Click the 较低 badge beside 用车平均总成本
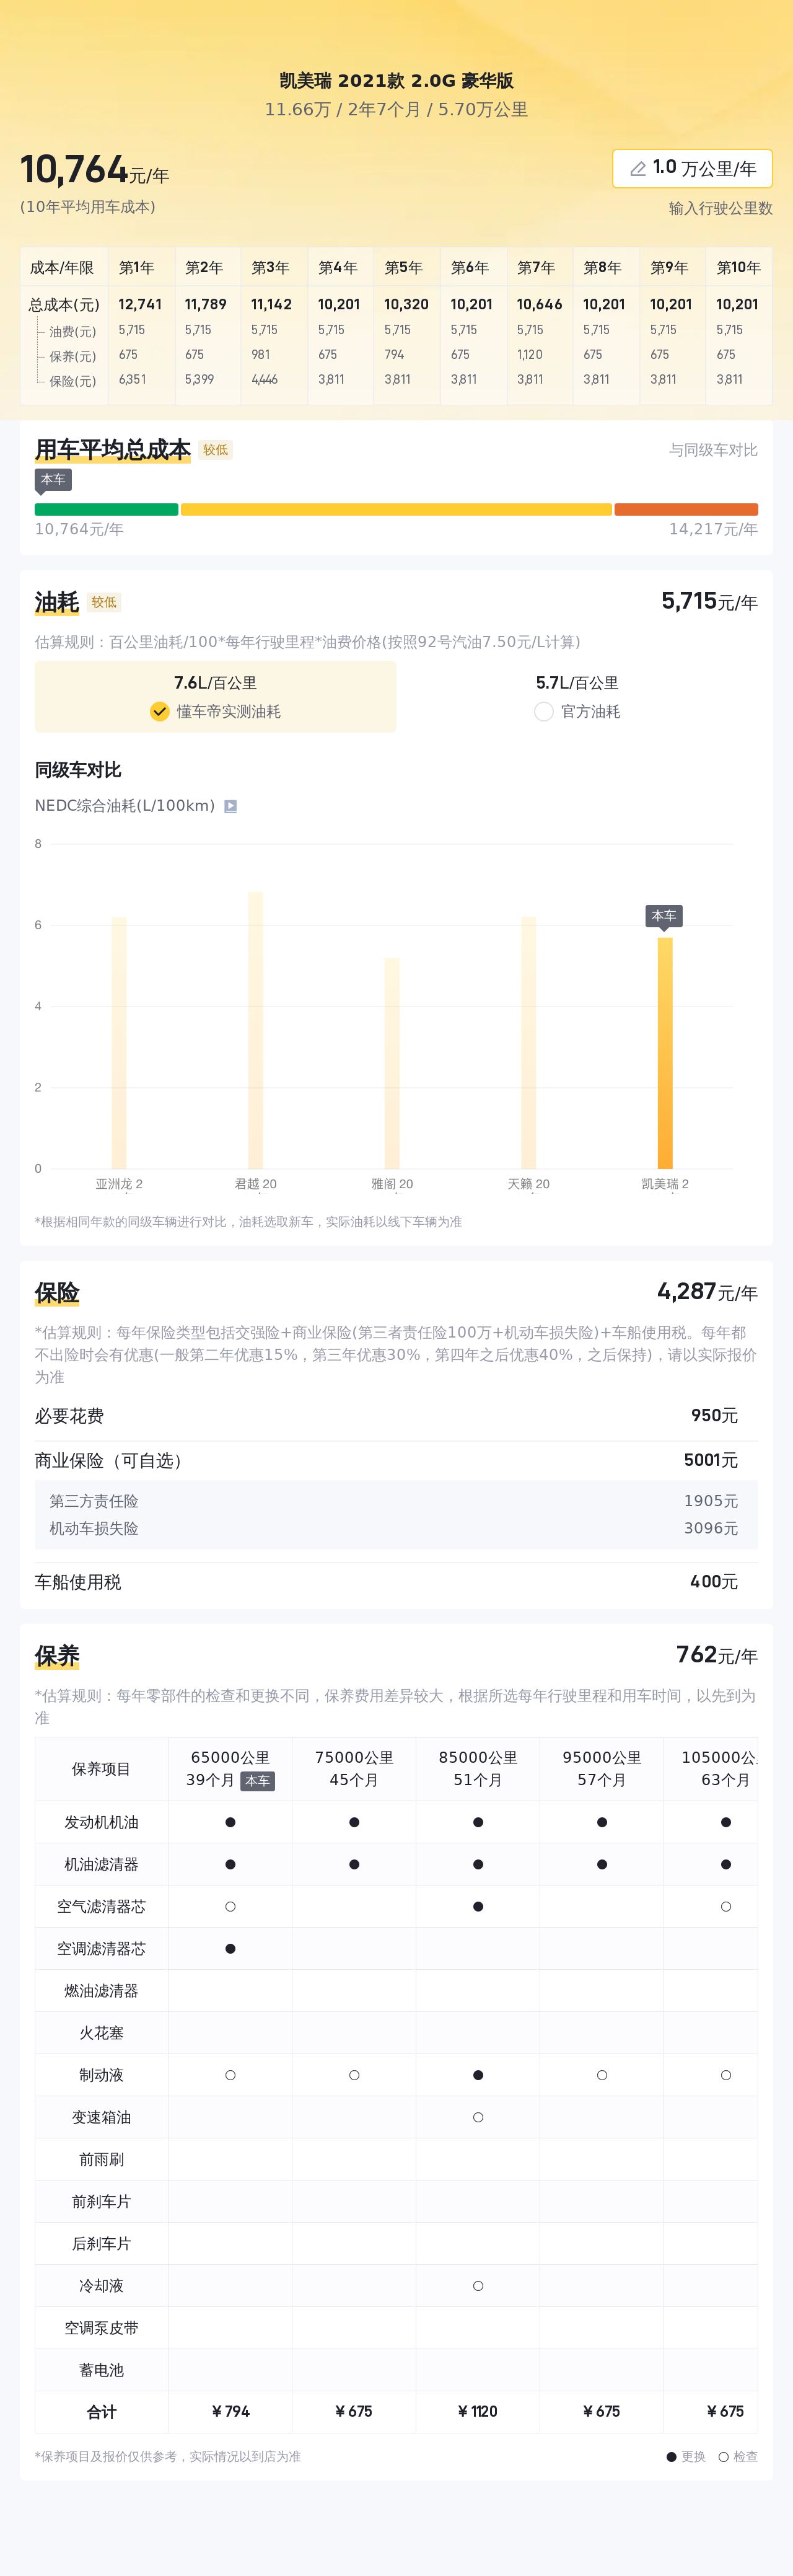Image resolution: width=793 pixels, height=2576 pixels. (215, 450)
